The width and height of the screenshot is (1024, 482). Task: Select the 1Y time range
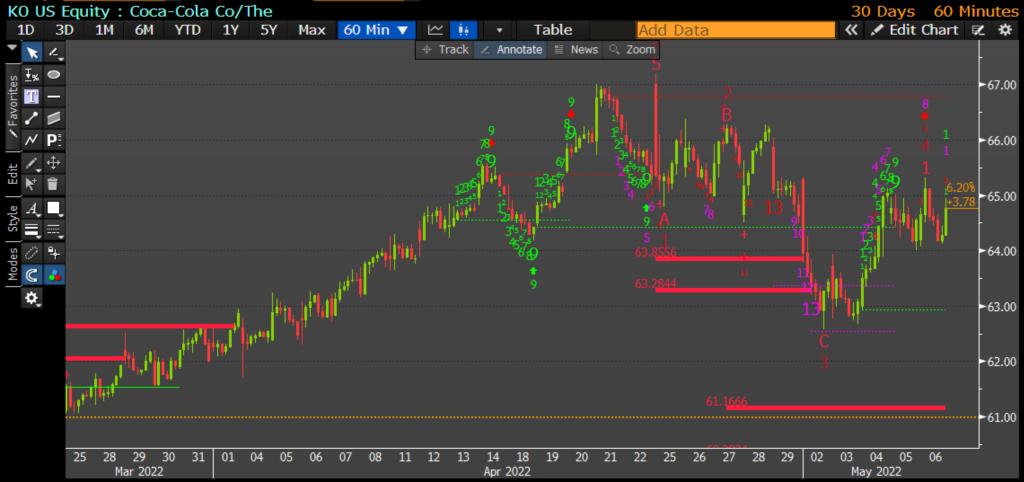(231, 30)
